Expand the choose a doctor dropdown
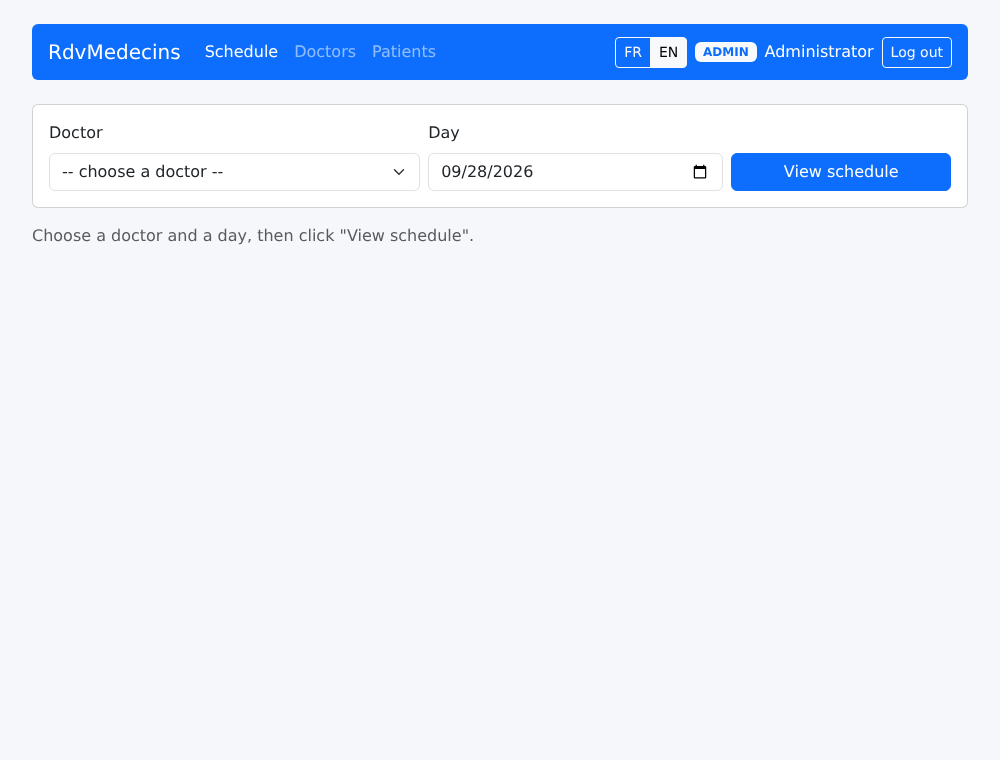1000x760 pixels. click(234, 172)
